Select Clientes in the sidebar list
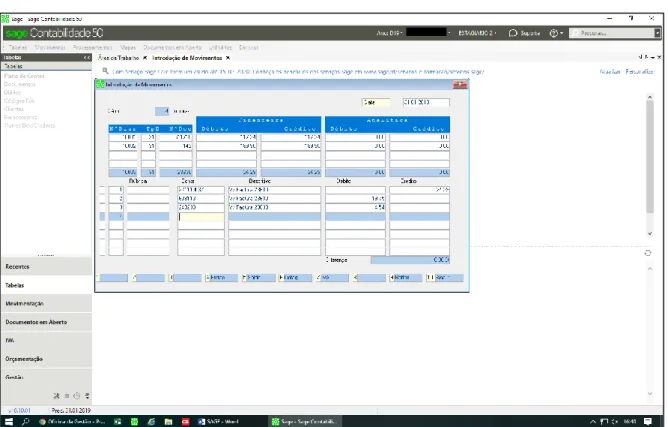 [x=14, y=109]
